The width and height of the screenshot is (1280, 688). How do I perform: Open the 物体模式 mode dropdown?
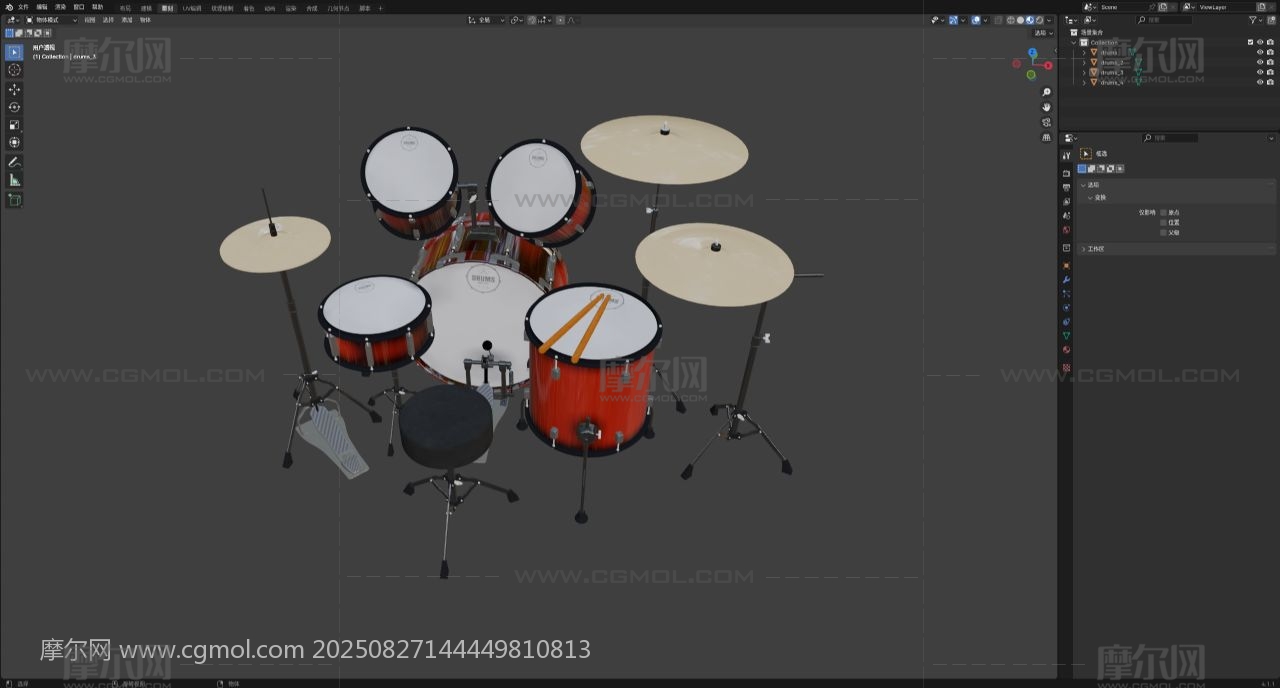(50, 20)
